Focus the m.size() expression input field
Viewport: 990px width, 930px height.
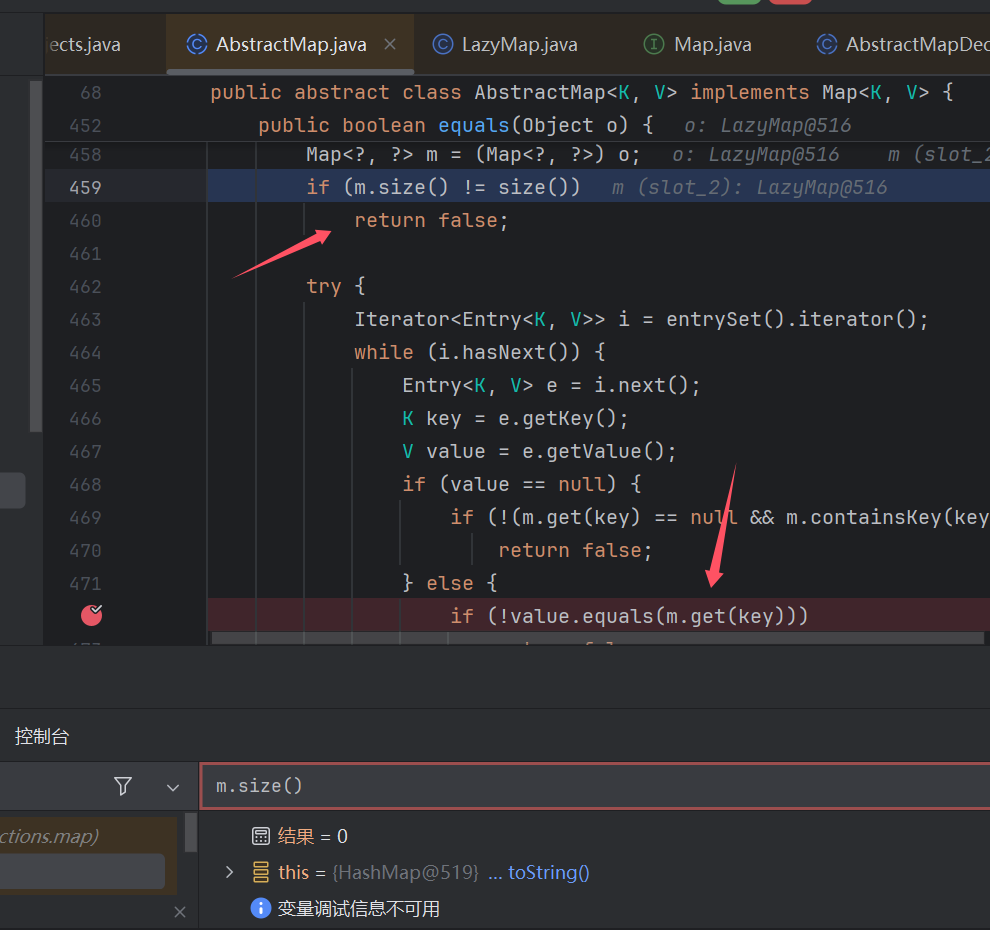[x=595, y=786]
